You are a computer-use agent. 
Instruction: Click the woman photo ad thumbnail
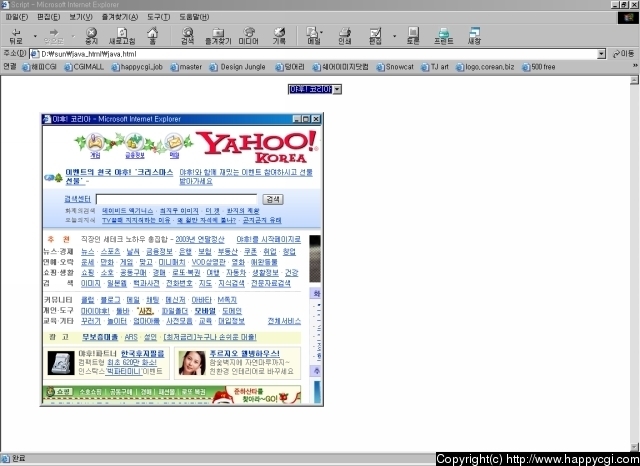pyautogui.click(x=192, y=363)
